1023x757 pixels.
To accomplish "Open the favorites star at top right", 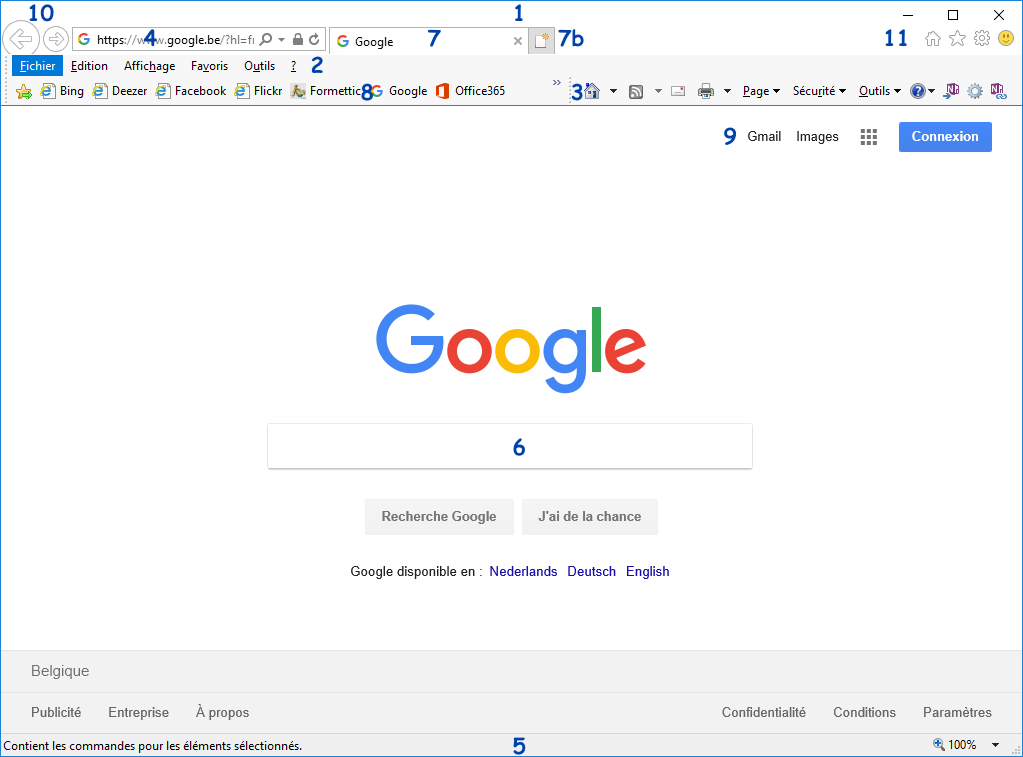I will coord(957,39).
